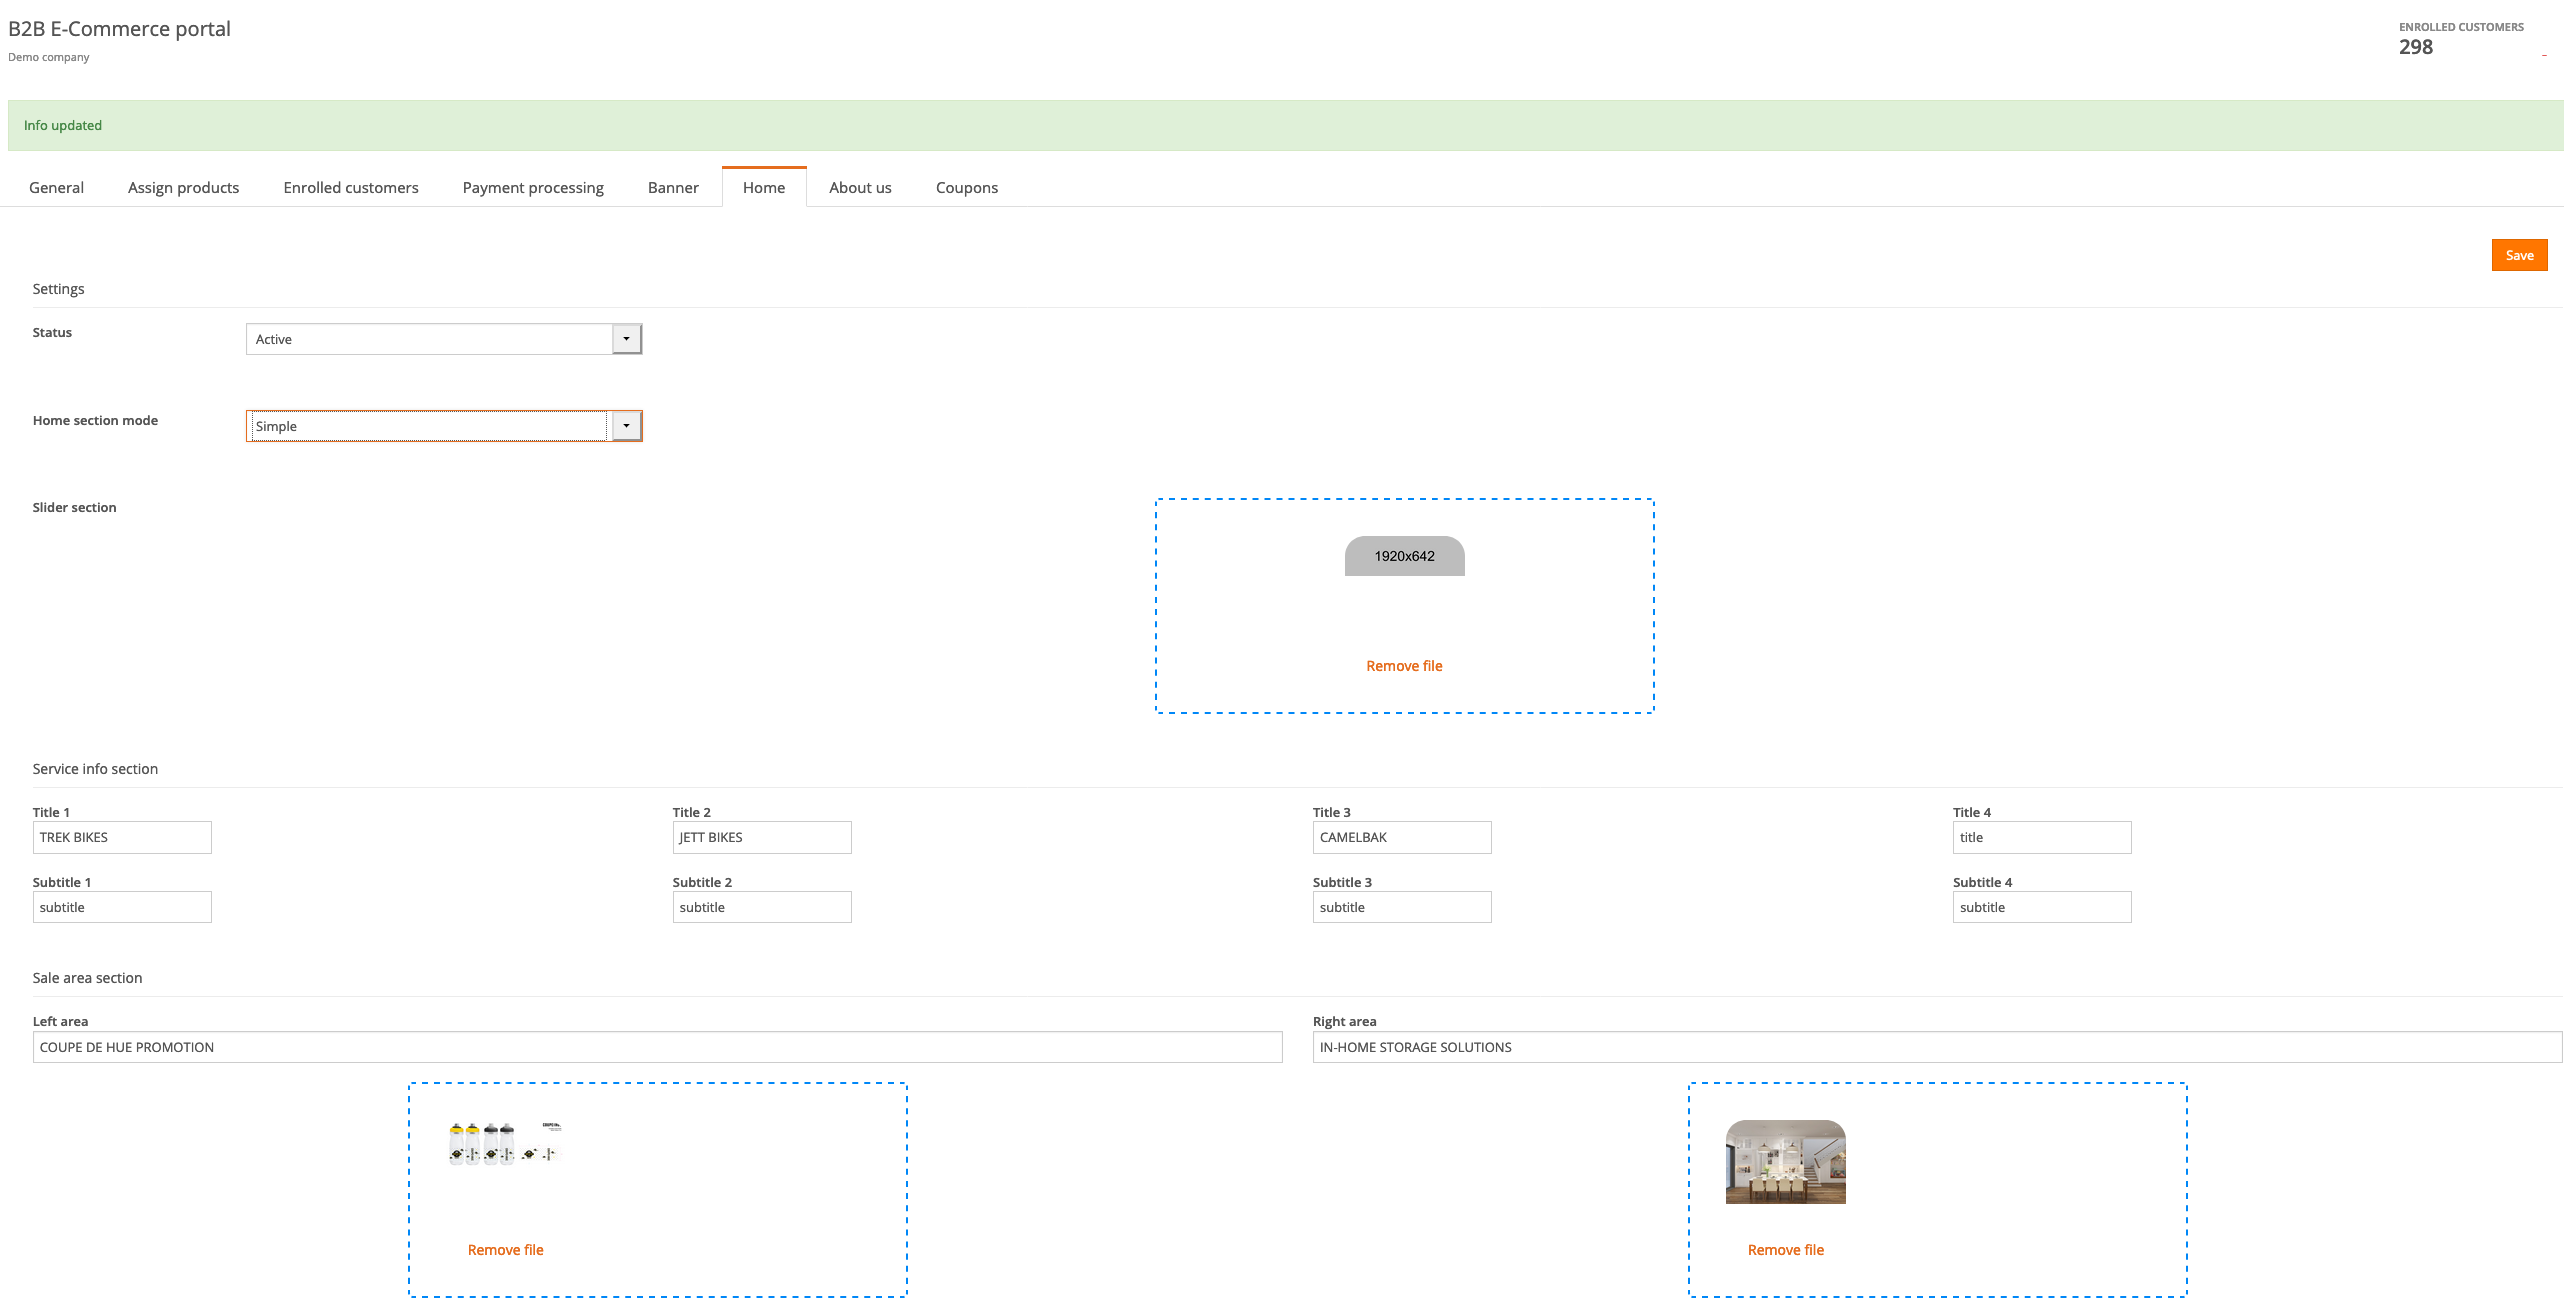Click the 1920x642 slider image thumbnail
This screenshot has width=2564, height=1304.
[x=1404, y=556]
